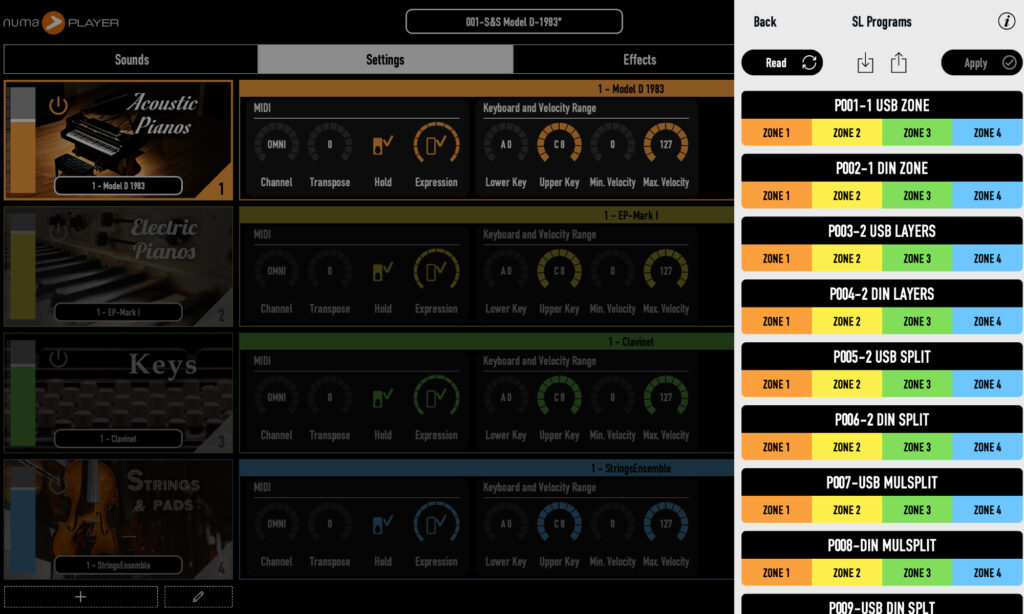1024x614 pixels.
Task: Adjust Max. Velocity 127 knob for Model D 1983
Action: [x=665, y=144]
